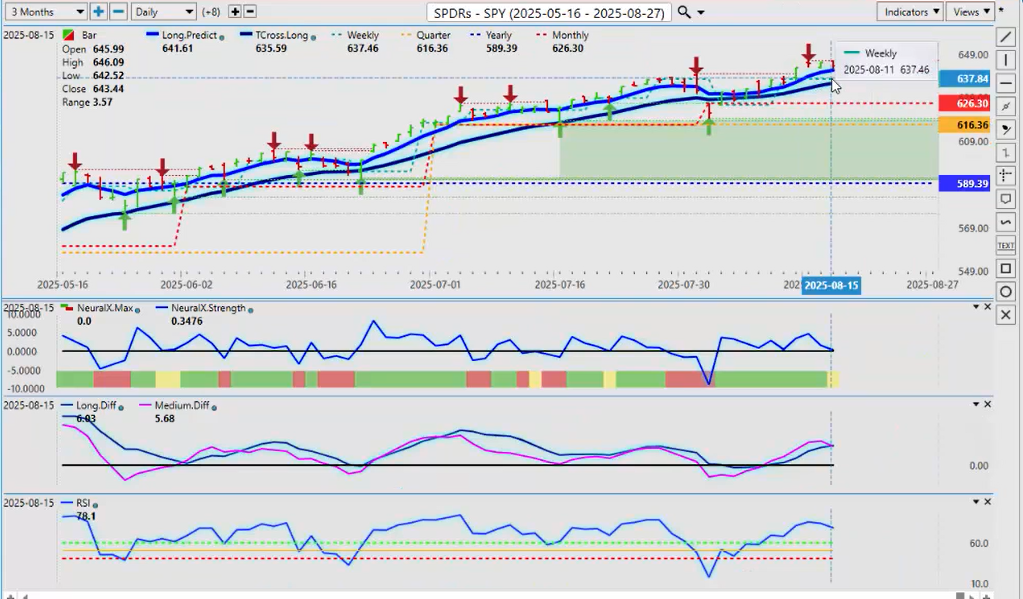
Task: Toggle the NeuralX.Strength indicator dot
Action: point(249,309)
